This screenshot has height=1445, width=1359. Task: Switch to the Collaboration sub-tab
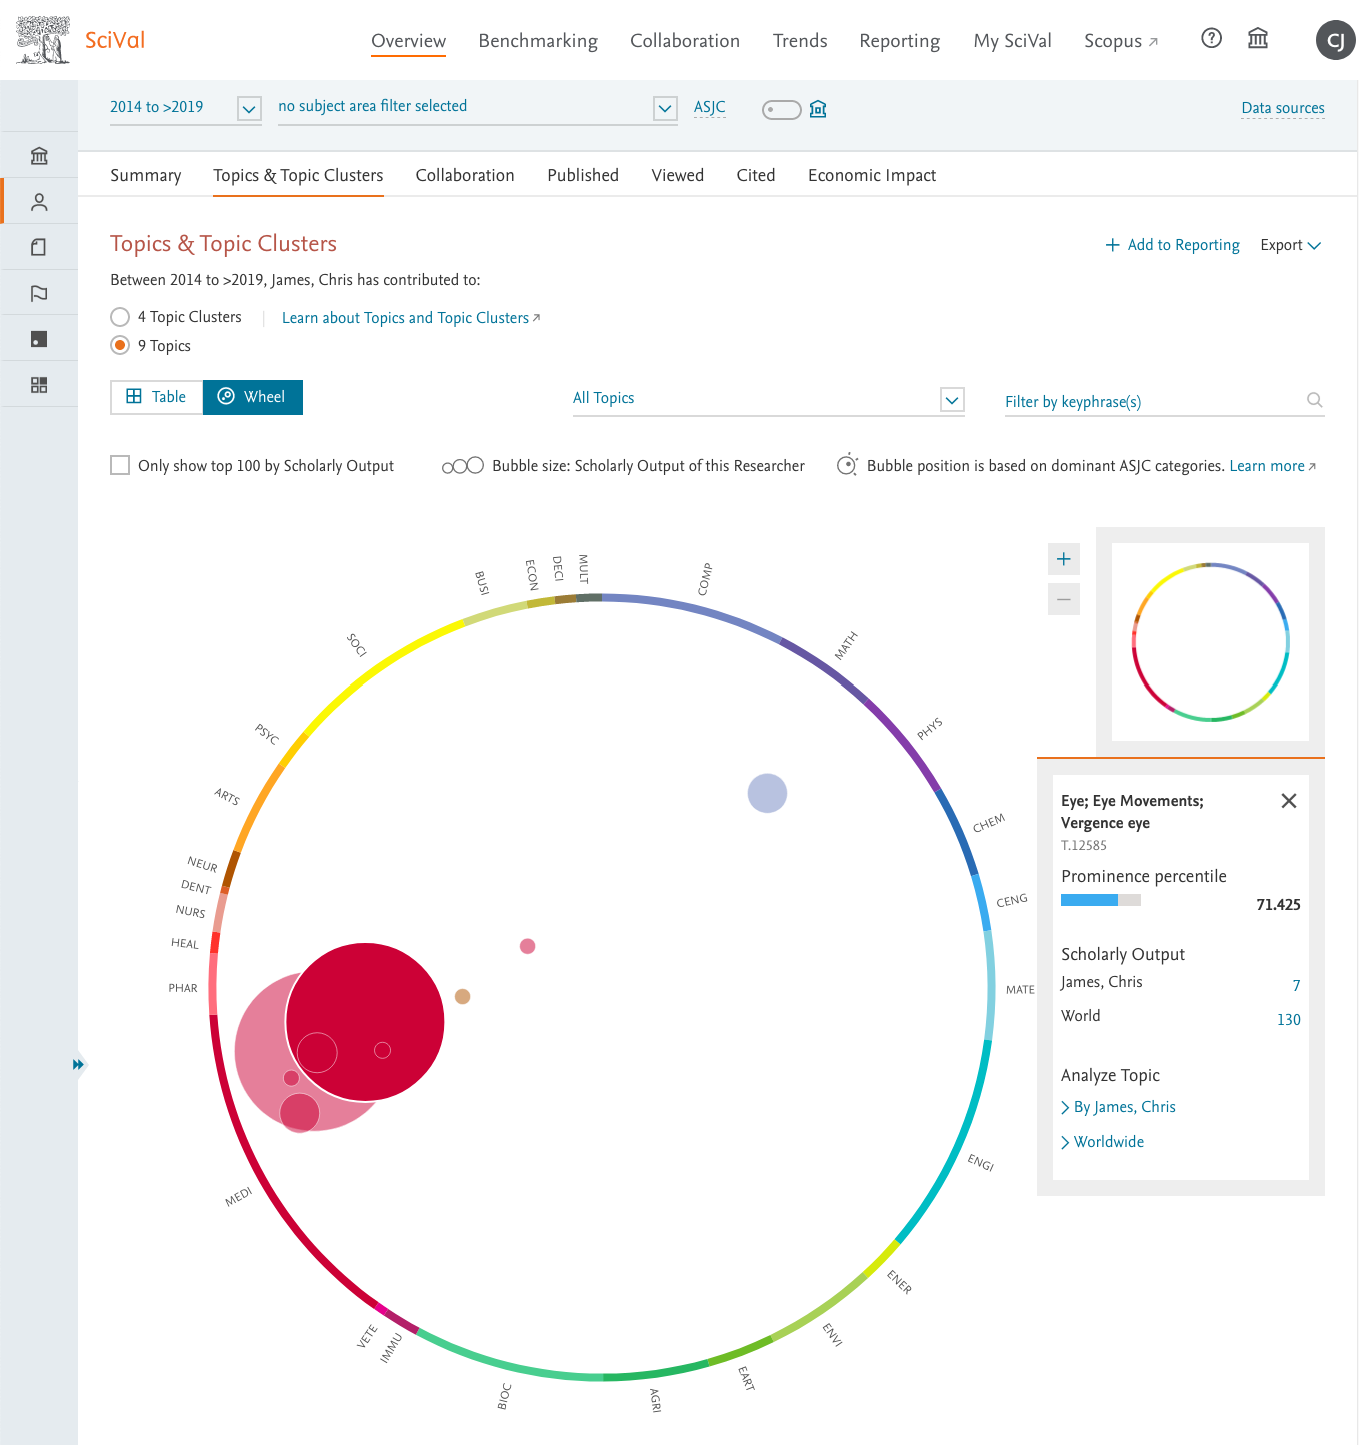pyautogui.click(x=465, y=175)
